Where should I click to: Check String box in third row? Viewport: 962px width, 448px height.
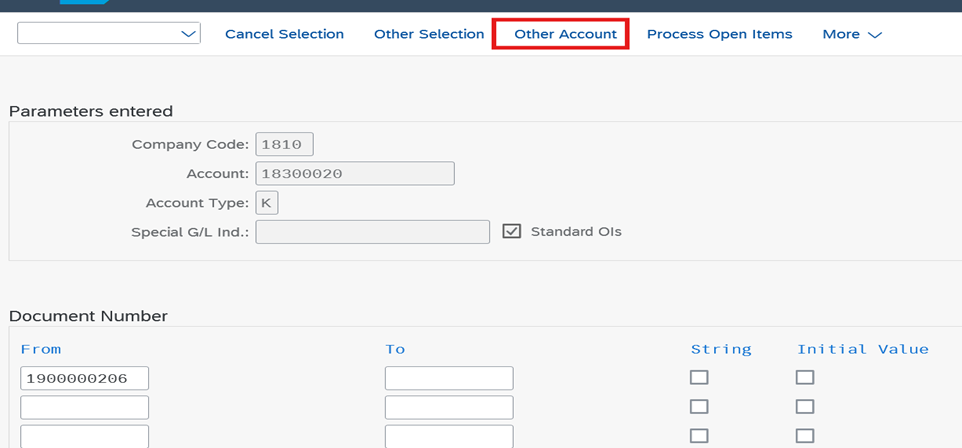pos(699,436)
